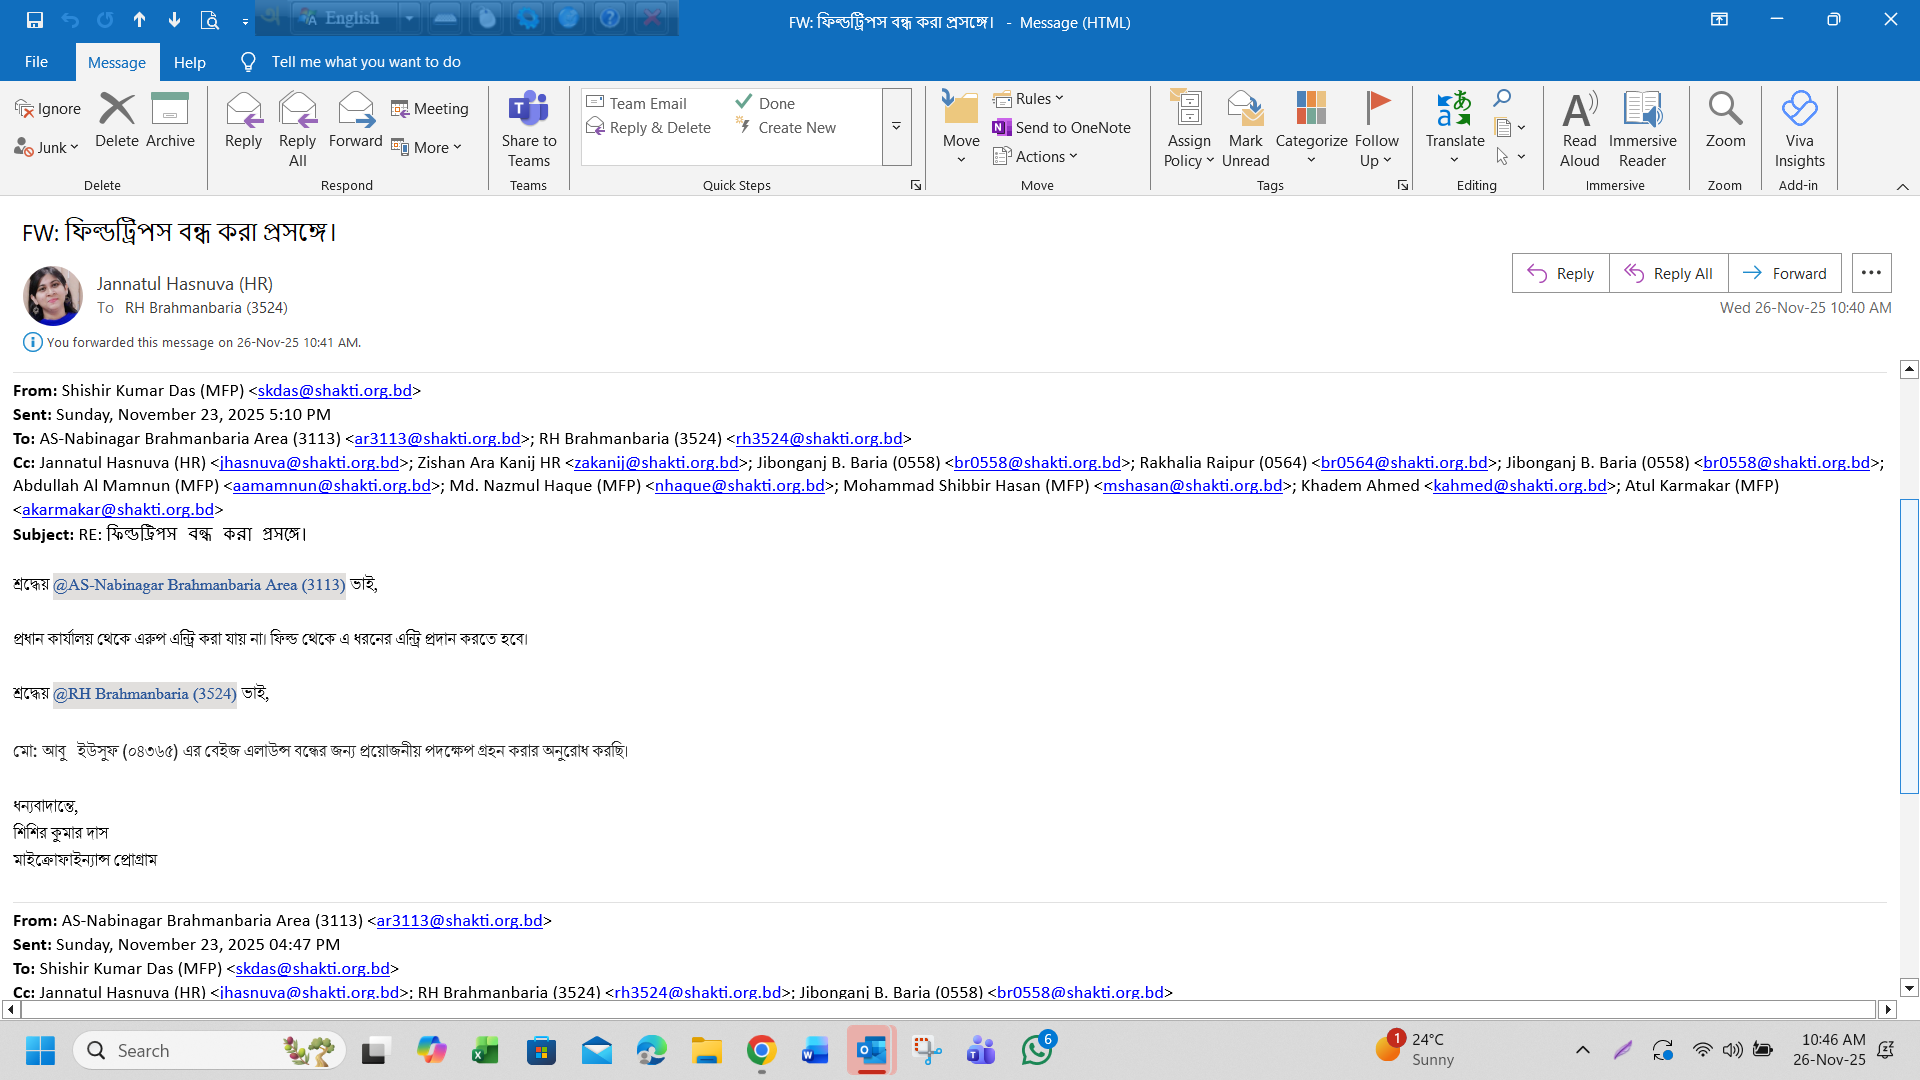Viewport: 1920px width, 1080px height.
Task: Open WhatsApp from the taskbar
Action: (1036, 1051)
